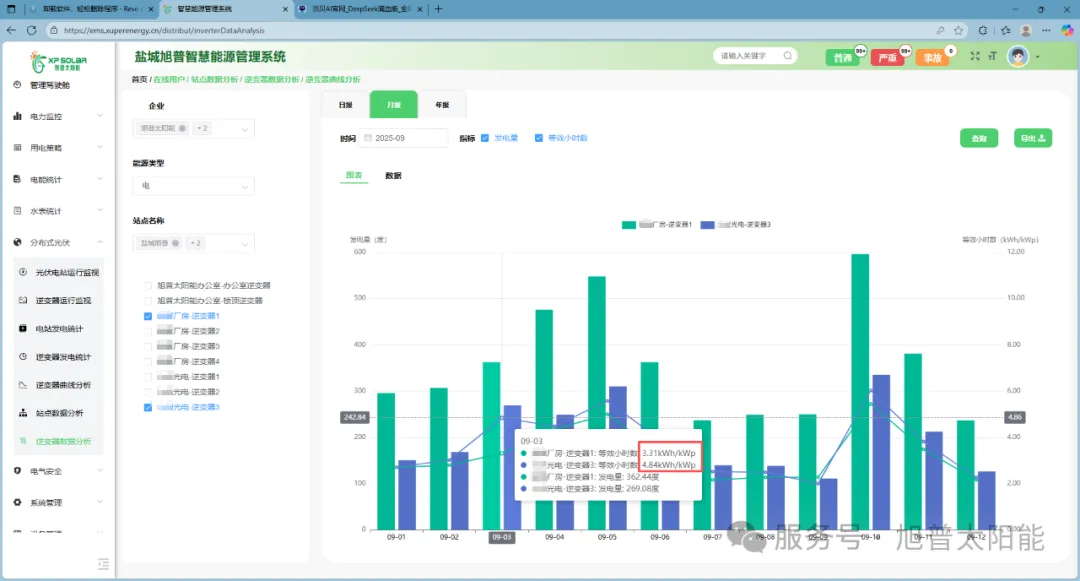Collapse the sidebar using the bottom menu icon
The height and width of the screenshot is (581, 1080).
(103, 563)
